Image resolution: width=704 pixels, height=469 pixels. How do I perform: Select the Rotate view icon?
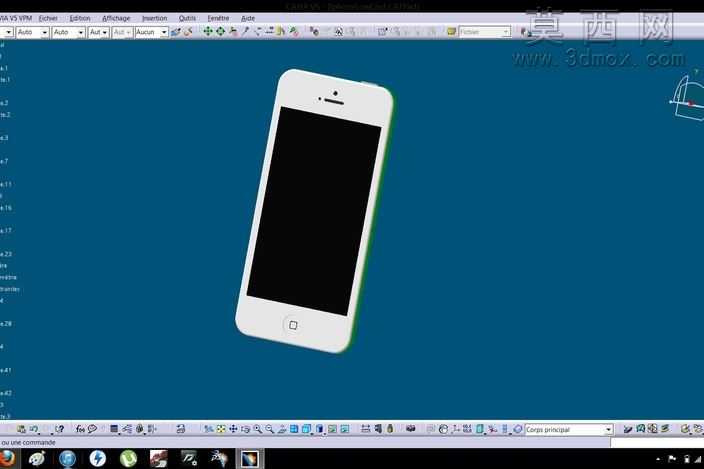[245, 429]
